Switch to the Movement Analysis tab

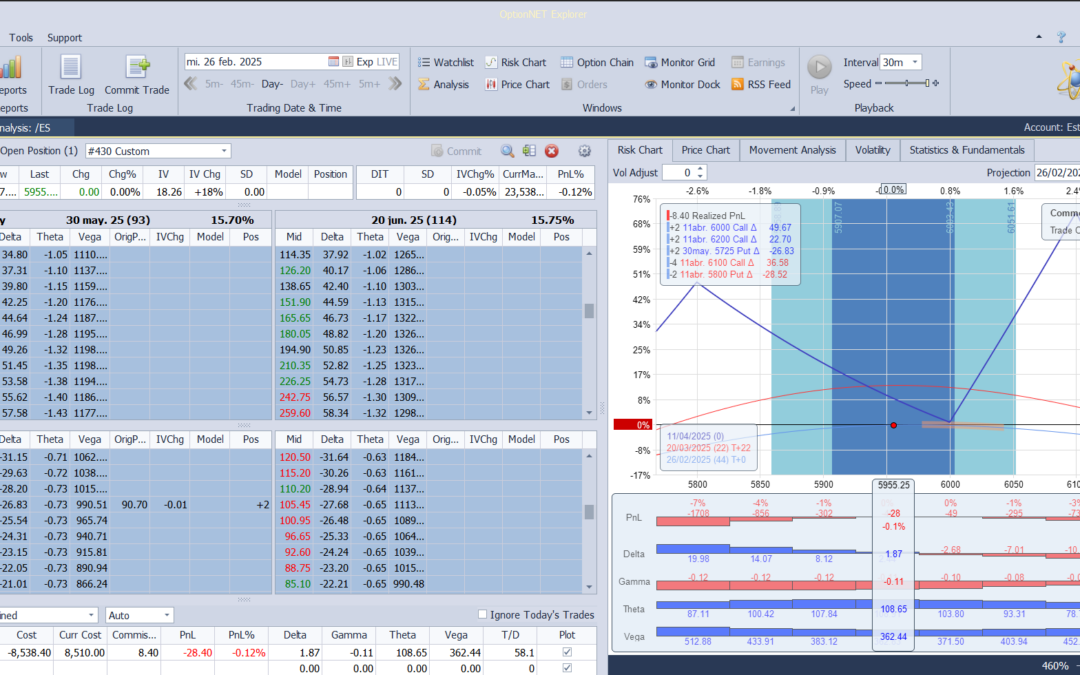(792, 150)
